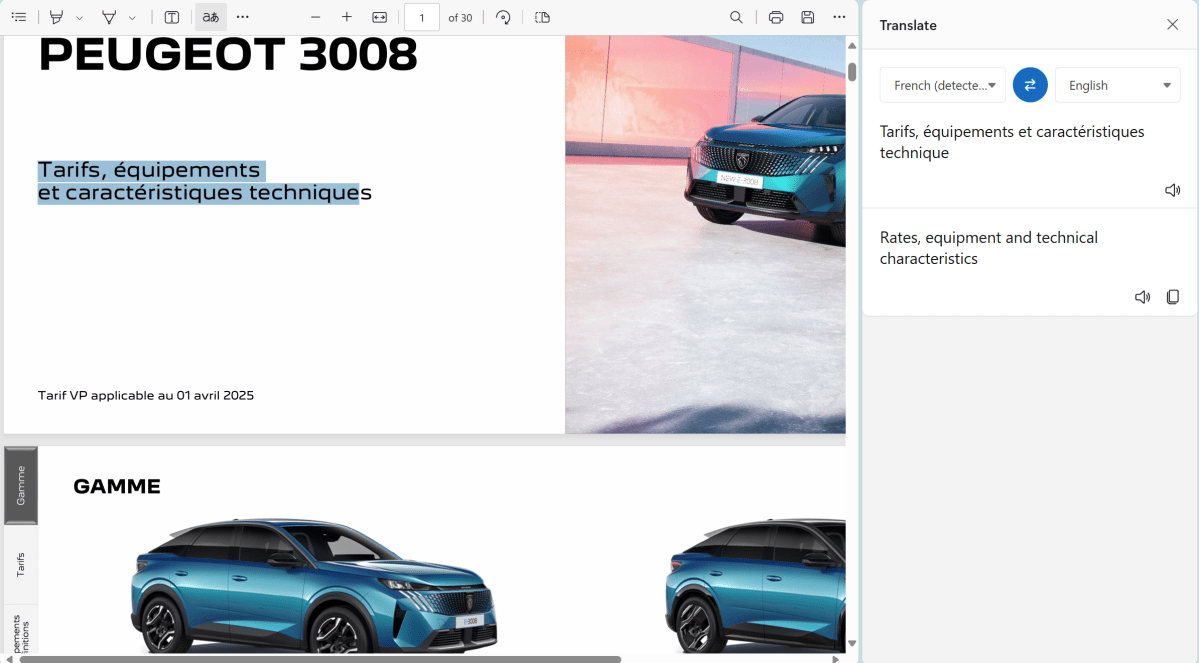Viewport: 1199px width, 663px height.
Task: Click the page number input field
Action: [421, 18]
